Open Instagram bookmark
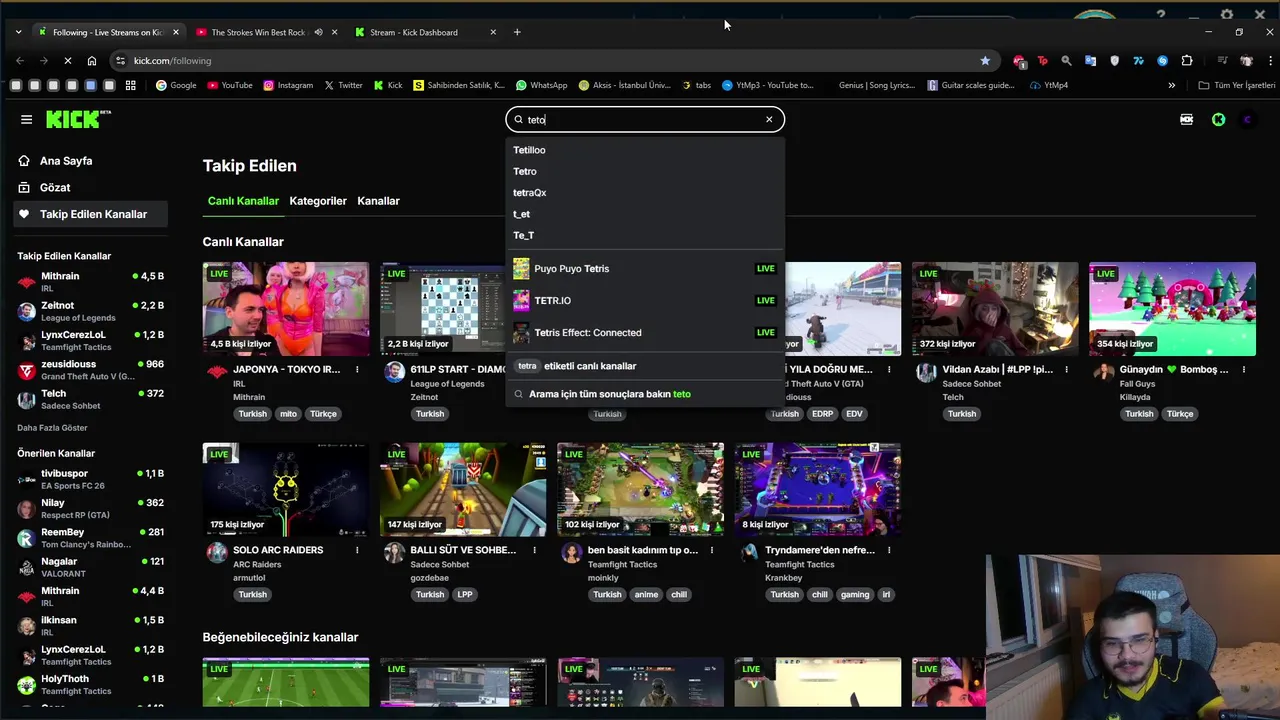 (288, 85)
